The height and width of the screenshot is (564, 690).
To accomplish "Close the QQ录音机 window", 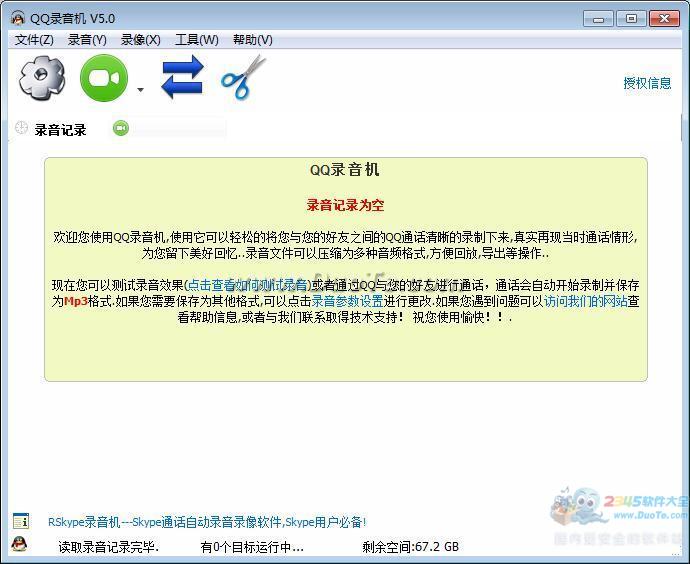I will click(x=664, y=19).
